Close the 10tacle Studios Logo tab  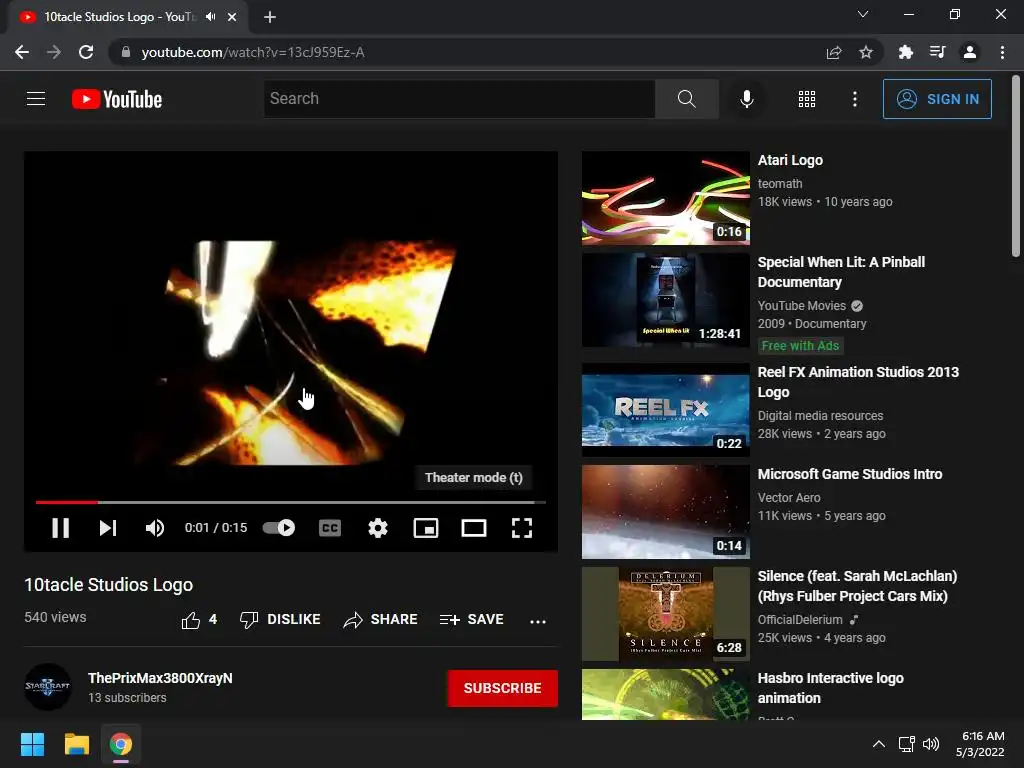pos(232,17)
